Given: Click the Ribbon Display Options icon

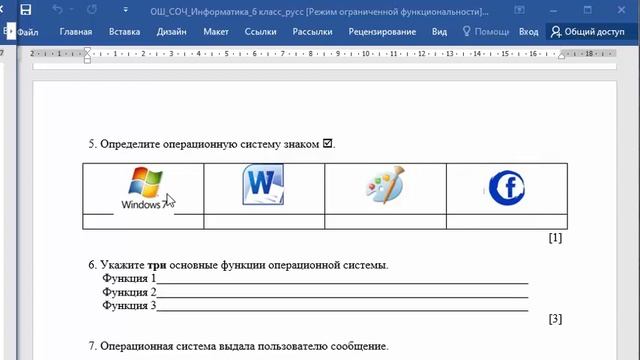Looking at the screenshot, I should click(x=519, y=10).
